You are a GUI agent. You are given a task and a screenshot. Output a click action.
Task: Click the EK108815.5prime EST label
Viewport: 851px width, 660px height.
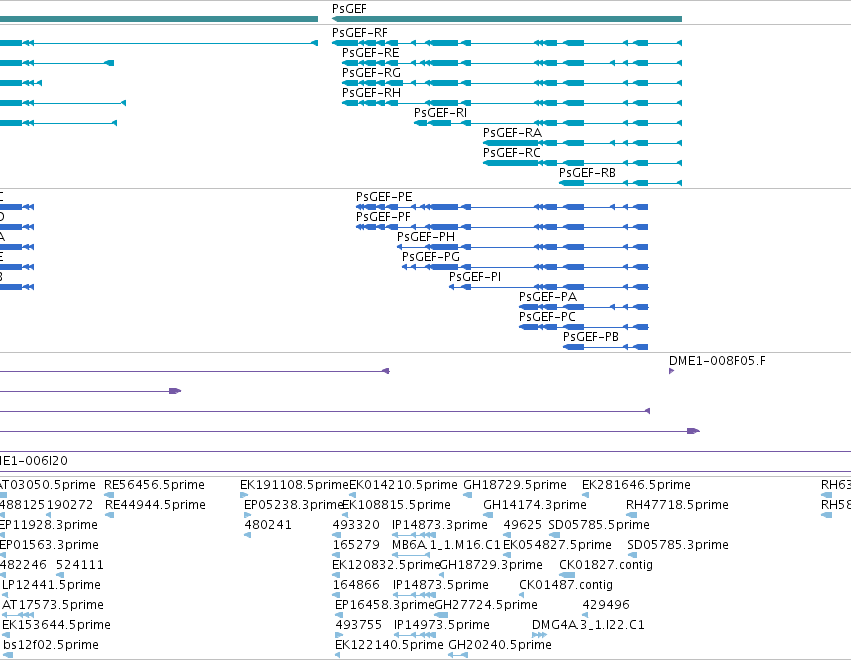coord(396,505)
